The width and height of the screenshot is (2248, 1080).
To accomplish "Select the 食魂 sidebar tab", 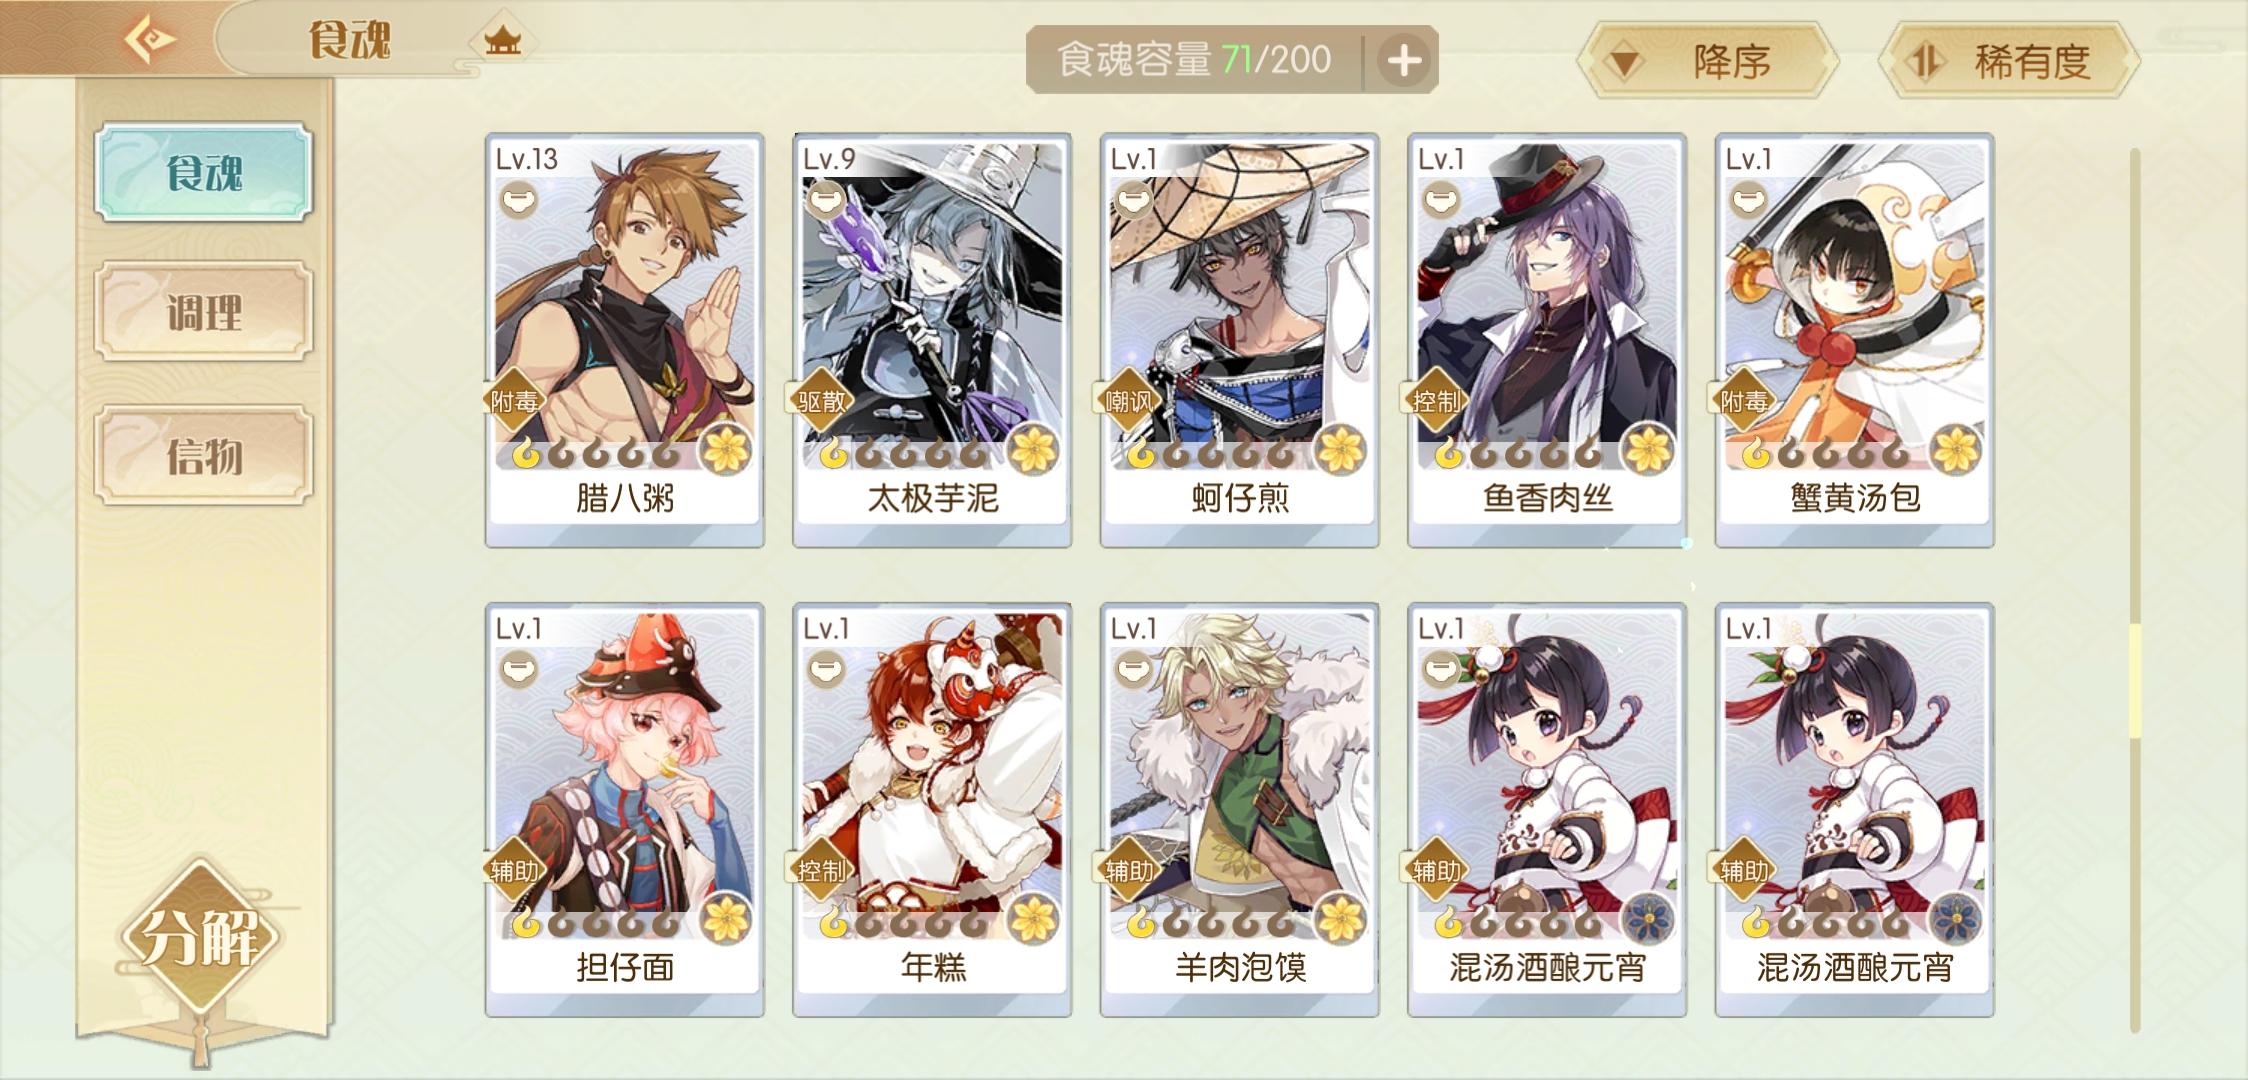I will coord(204,172).
